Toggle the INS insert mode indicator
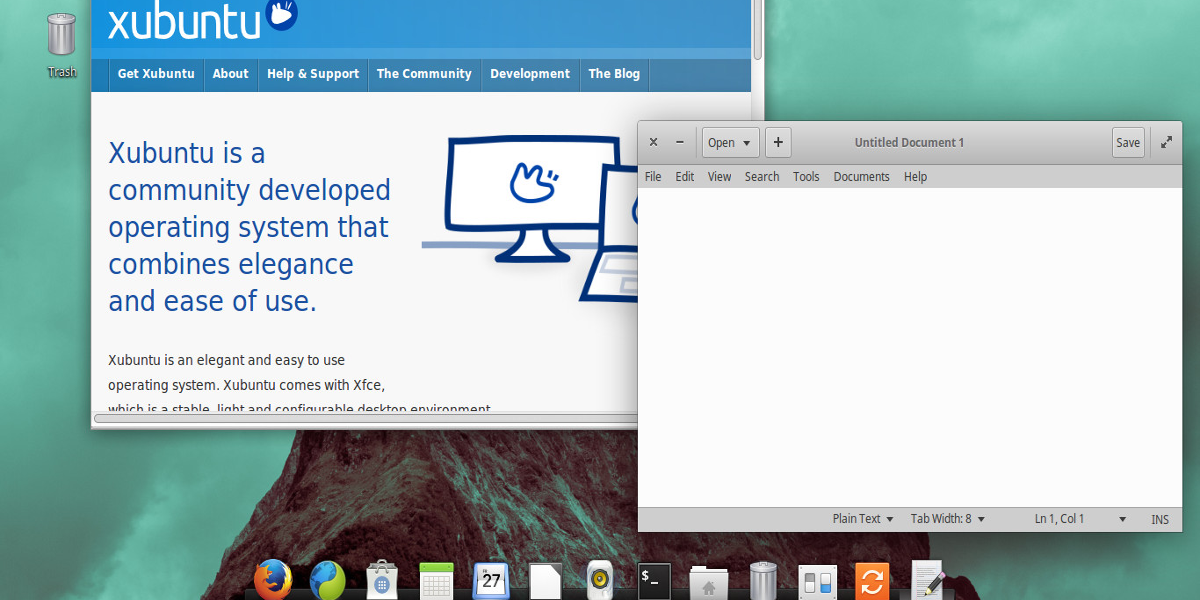Viewport: 1200px width, 600px height. pos(1160,519)
